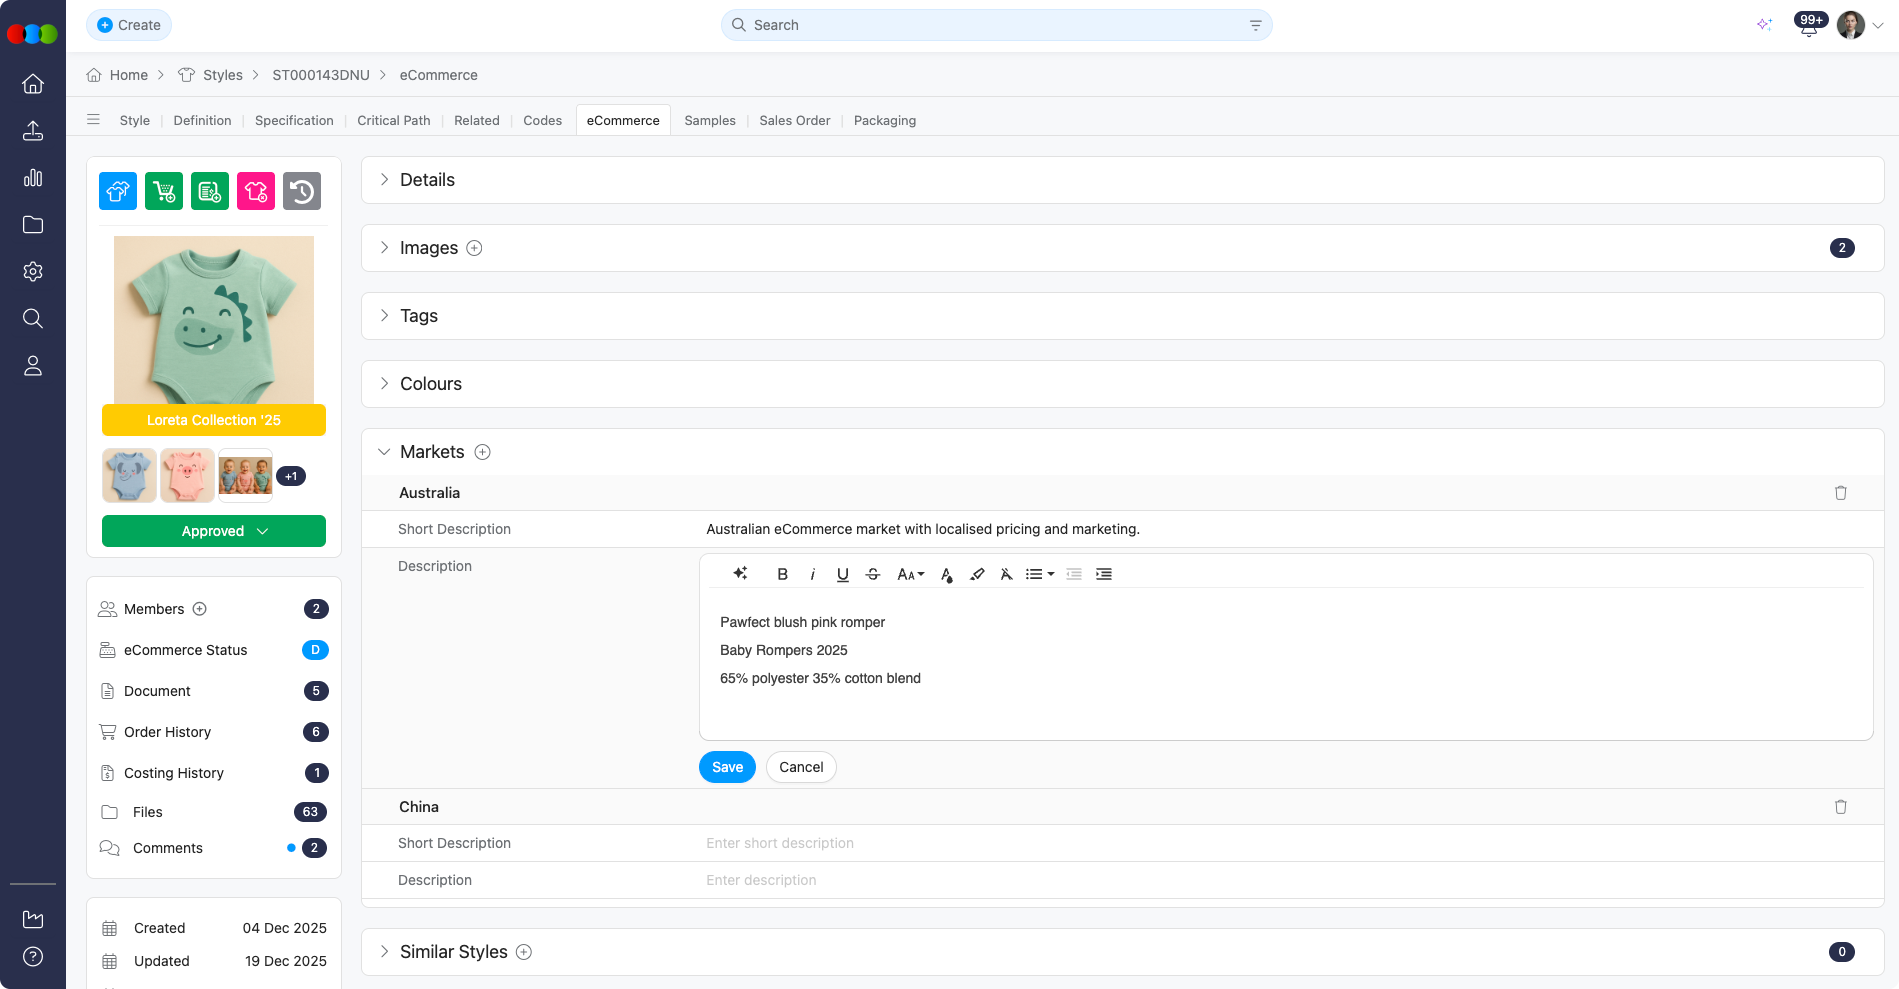
Task: Switch to the Samples tab
Action: 709,120
